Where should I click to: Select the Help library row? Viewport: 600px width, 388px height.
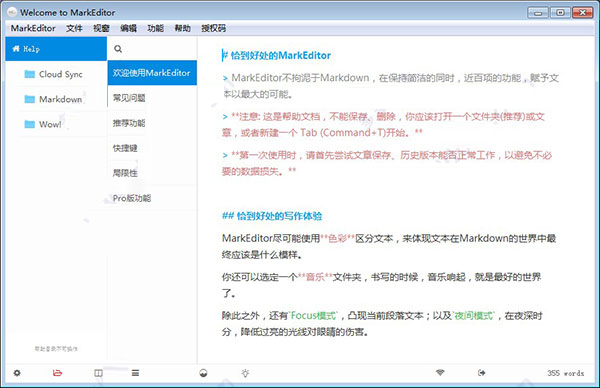point(56,49)
